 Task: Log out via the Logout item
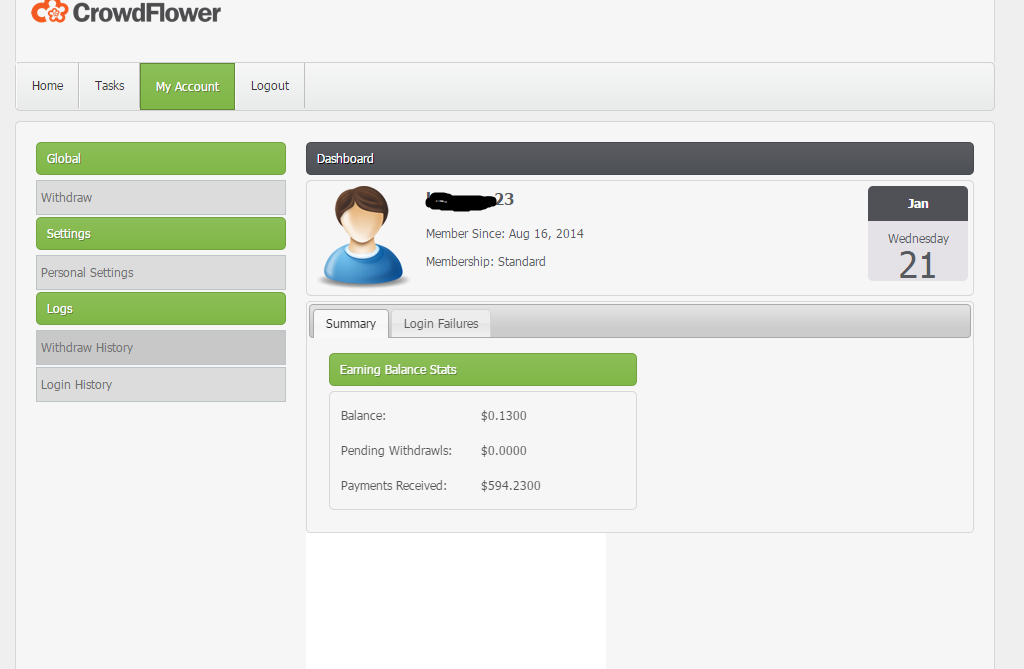(270, 86)
